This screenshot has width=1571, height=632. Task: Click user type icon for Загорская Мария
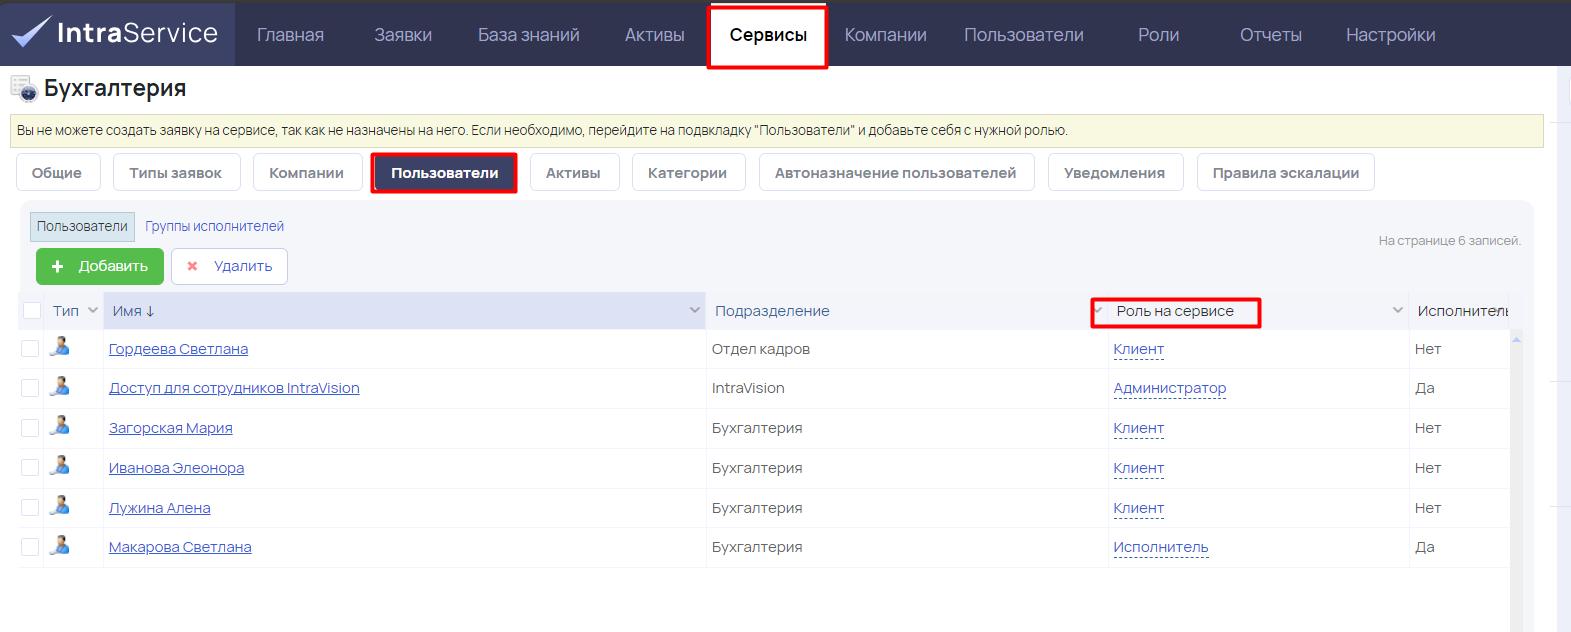coord(60,426)
